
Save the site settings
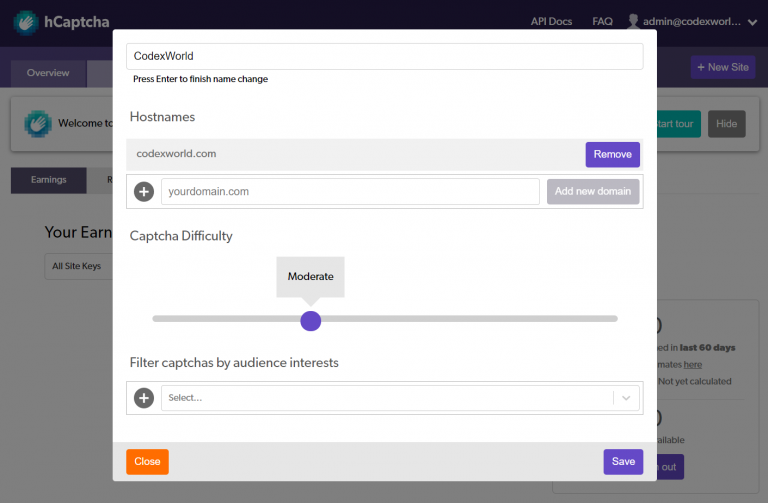623,461
